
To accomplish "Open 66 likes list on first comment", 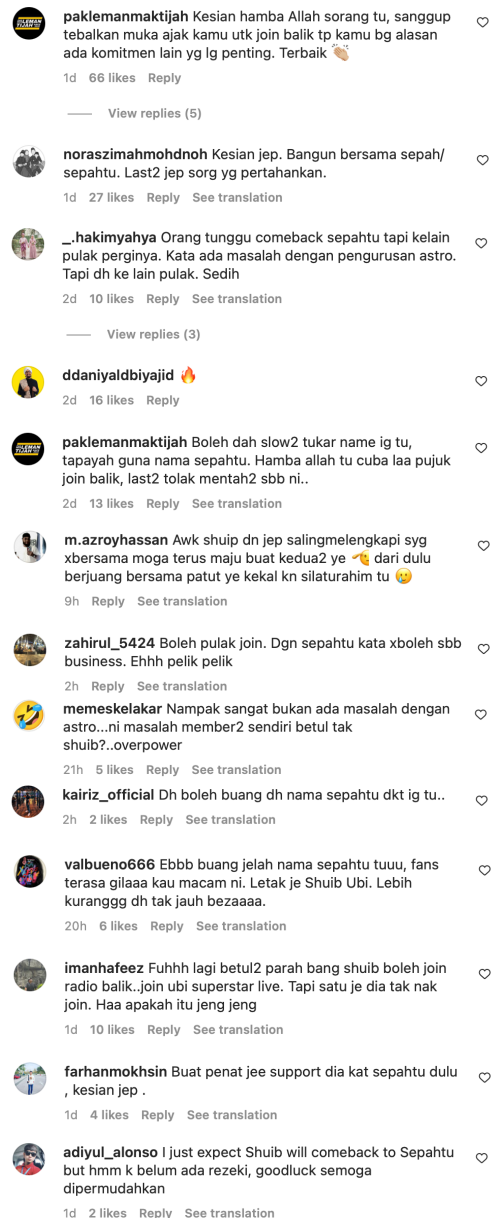I will click(x=111, y=78).
